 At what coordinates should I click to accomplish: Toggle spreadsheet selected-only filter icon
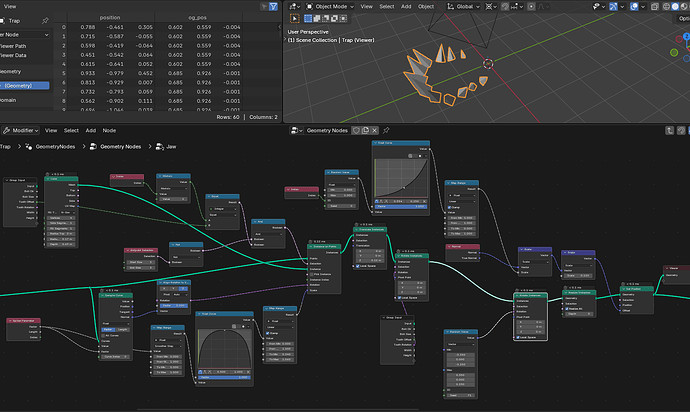(x=264, y=6)
